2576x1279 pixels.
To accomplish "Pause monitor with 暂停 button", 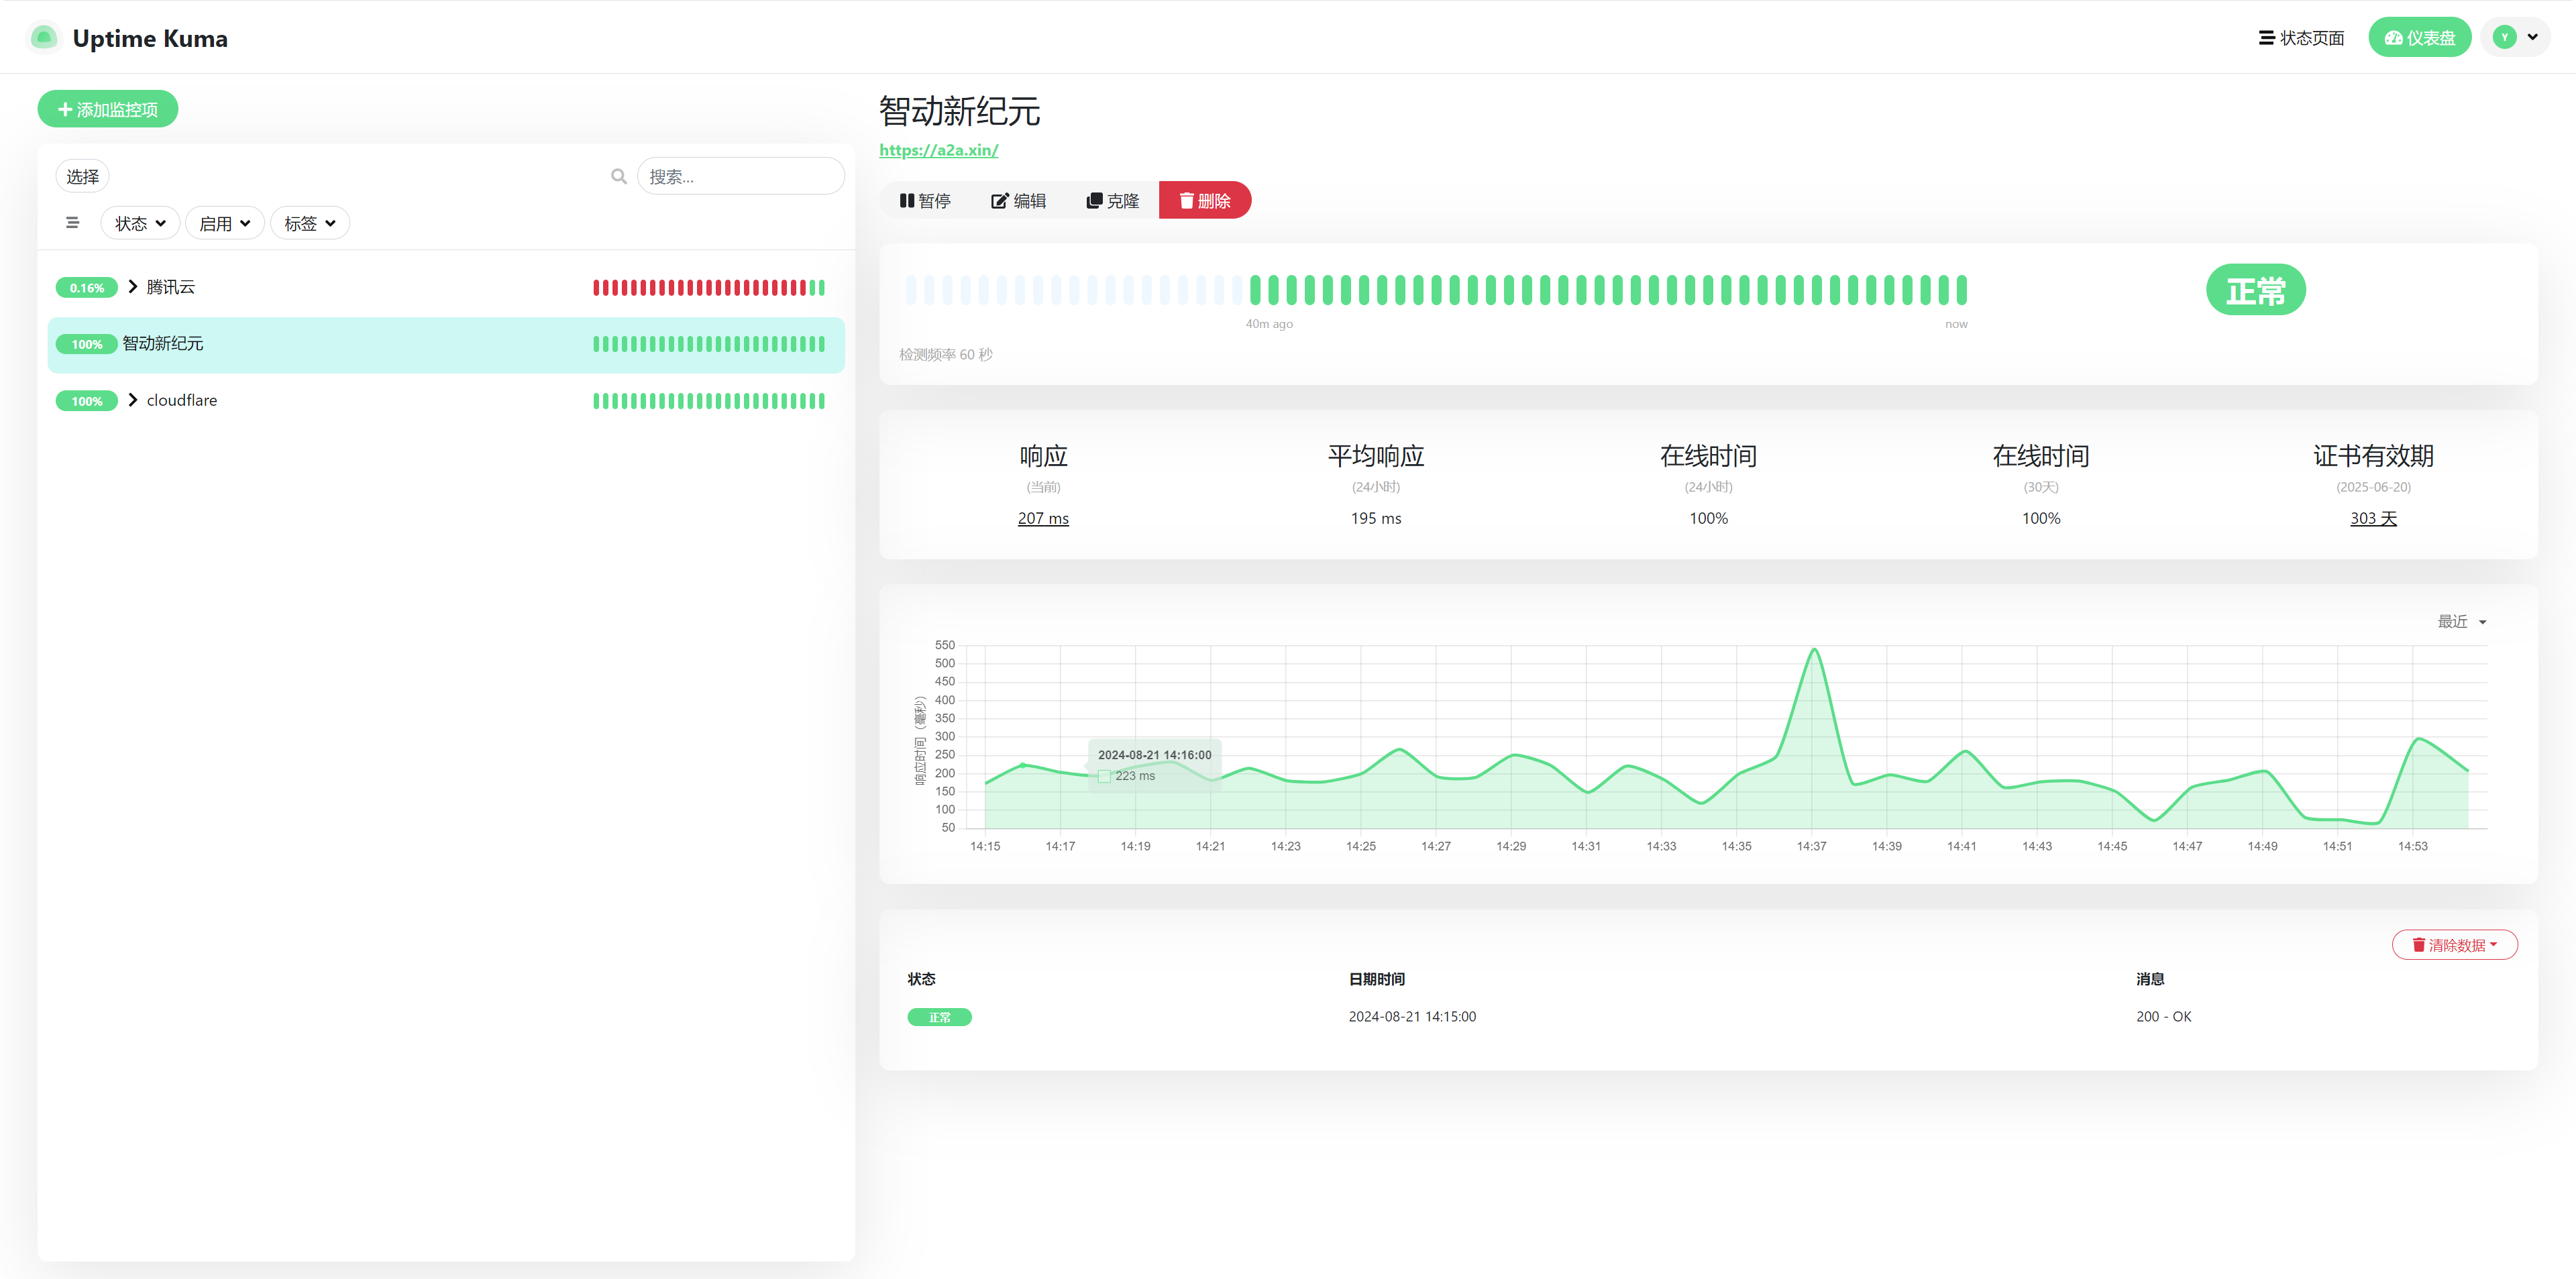I will point(925,200).
